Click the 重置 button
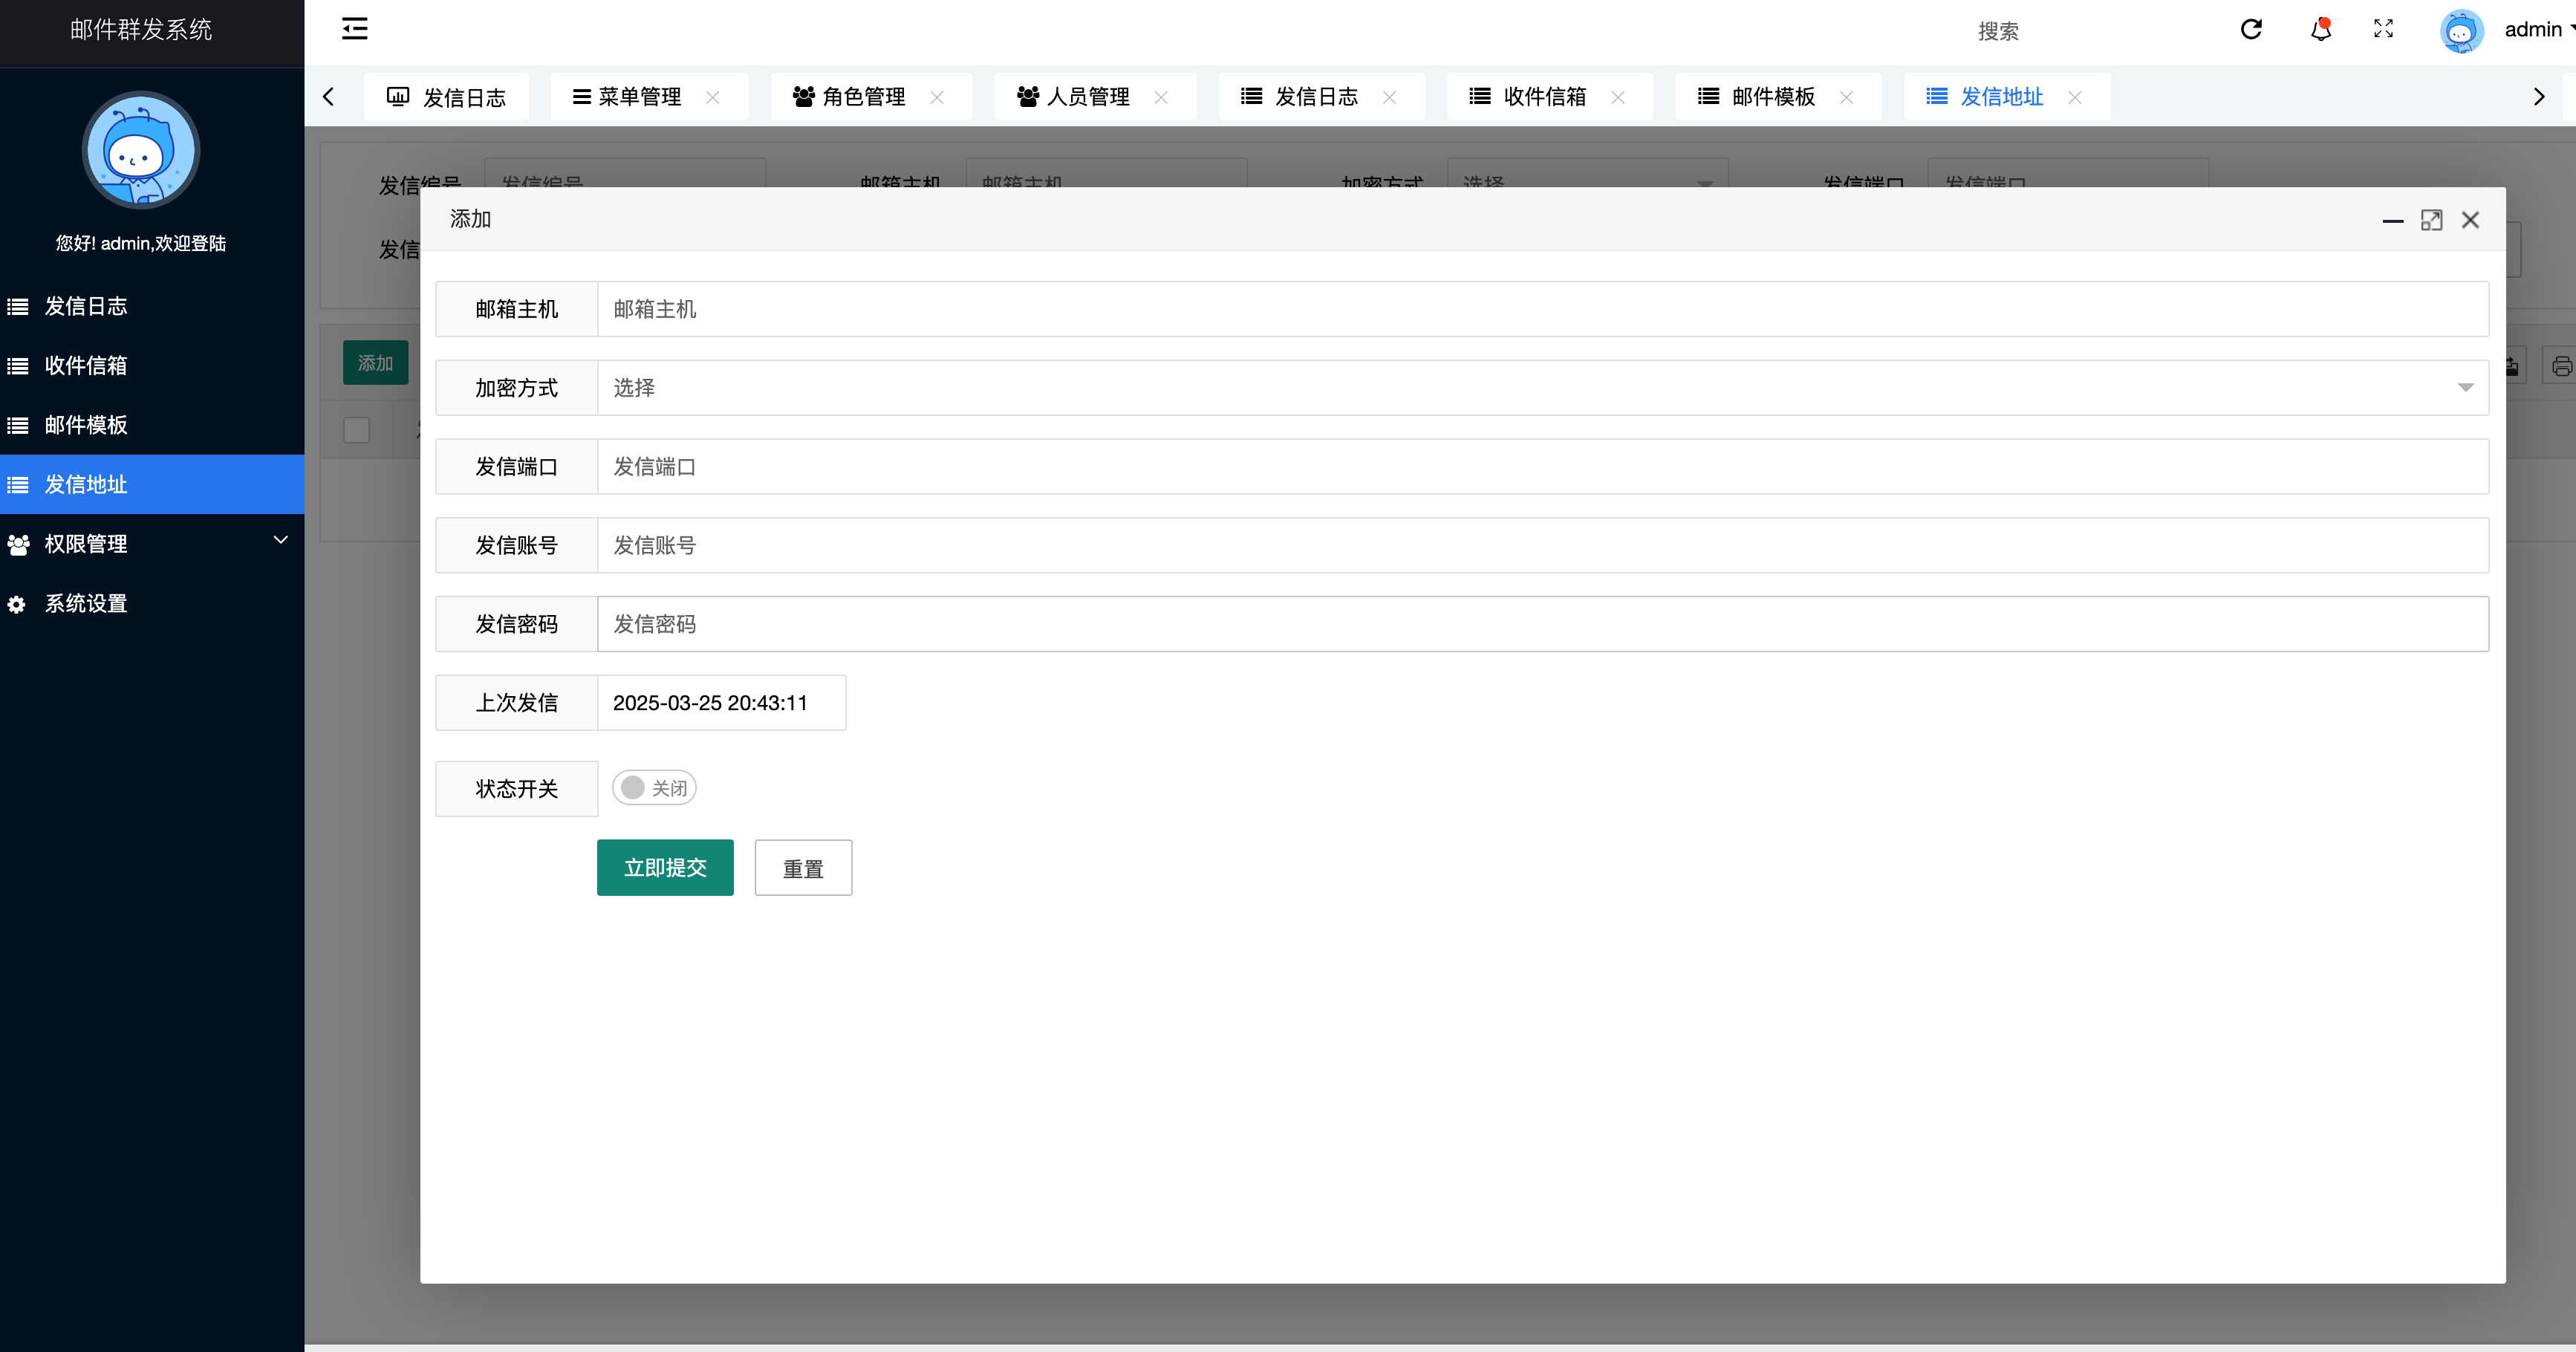The width and height of the screenshot is (2576, 1352). pos(803,868)
